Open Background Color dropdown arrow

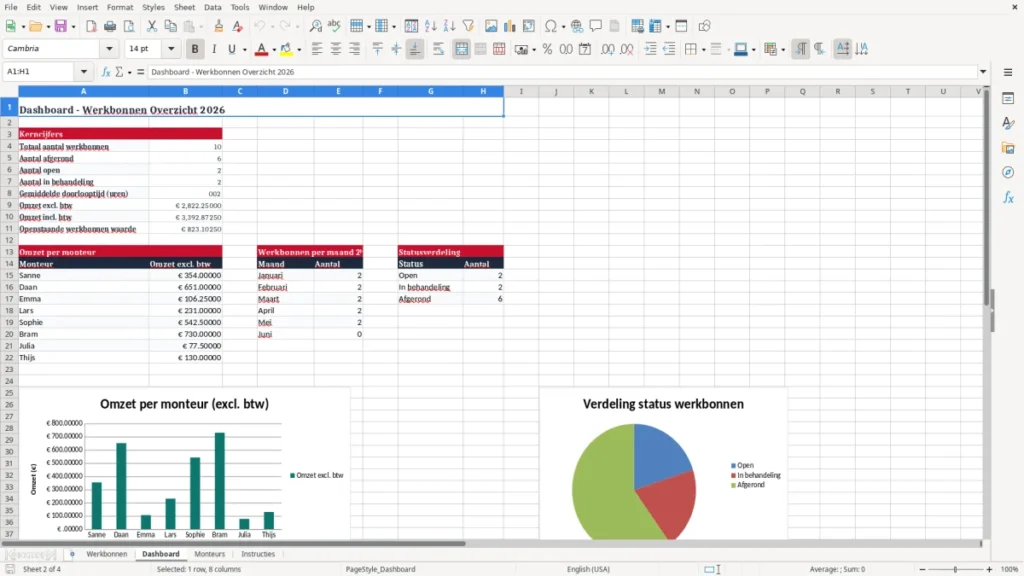[299, 50]
